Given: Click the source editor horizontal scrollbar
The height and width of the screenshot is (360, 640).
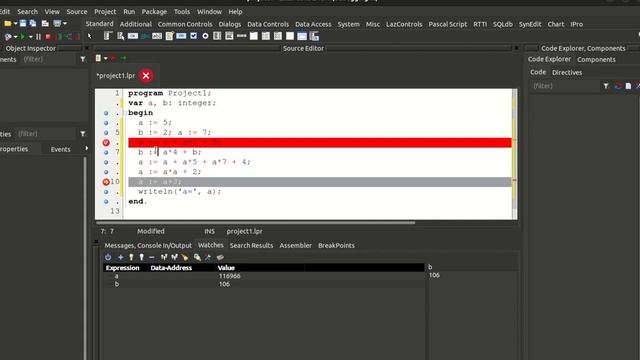Looking at the screenshot, I should pos(256,222).
